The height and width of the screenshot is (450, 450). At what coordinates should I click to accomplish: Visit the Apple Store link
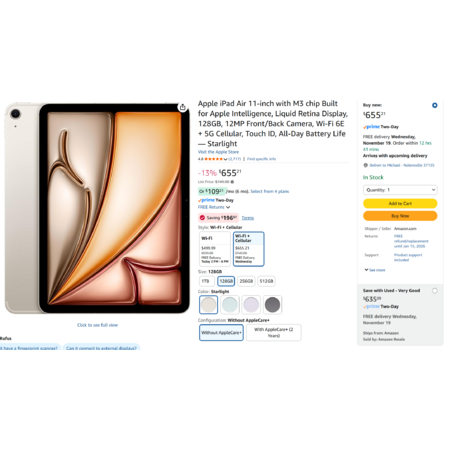click(218, 152)
